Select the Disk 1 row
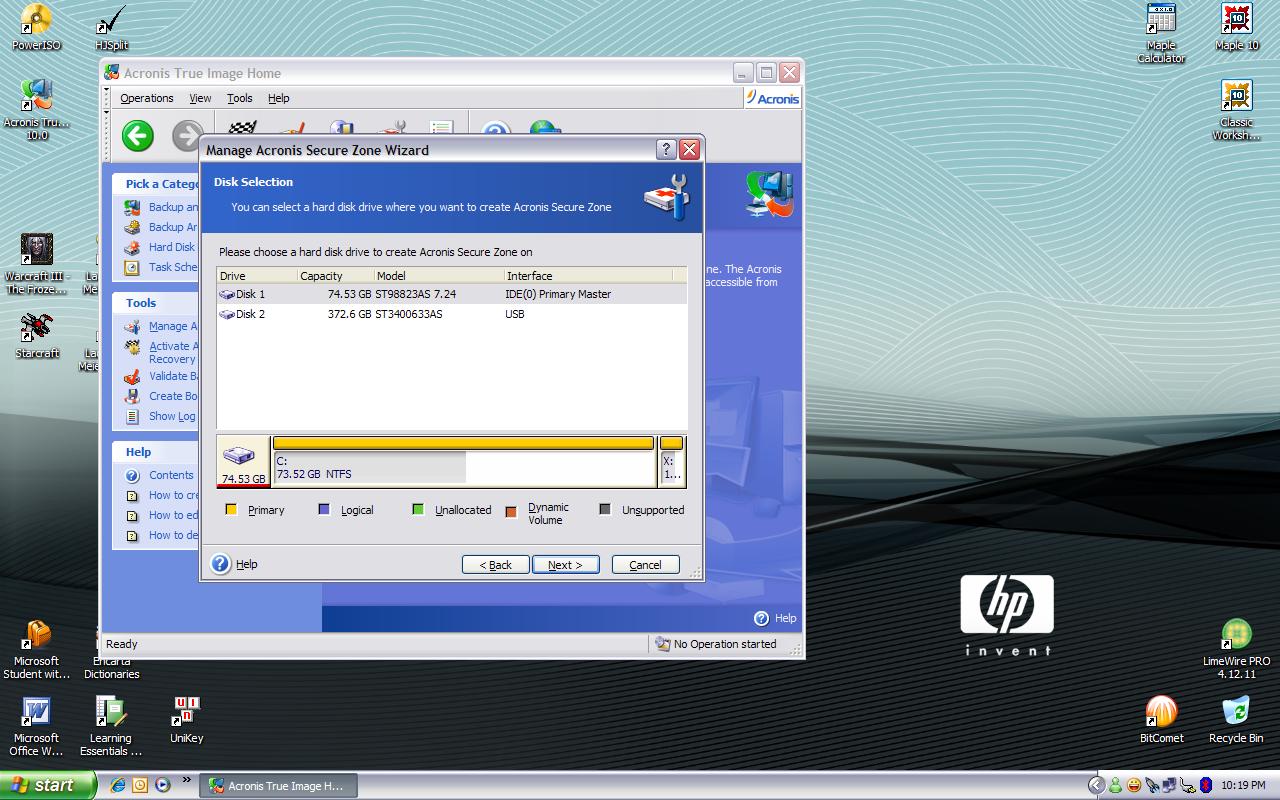 coord(452,294)
